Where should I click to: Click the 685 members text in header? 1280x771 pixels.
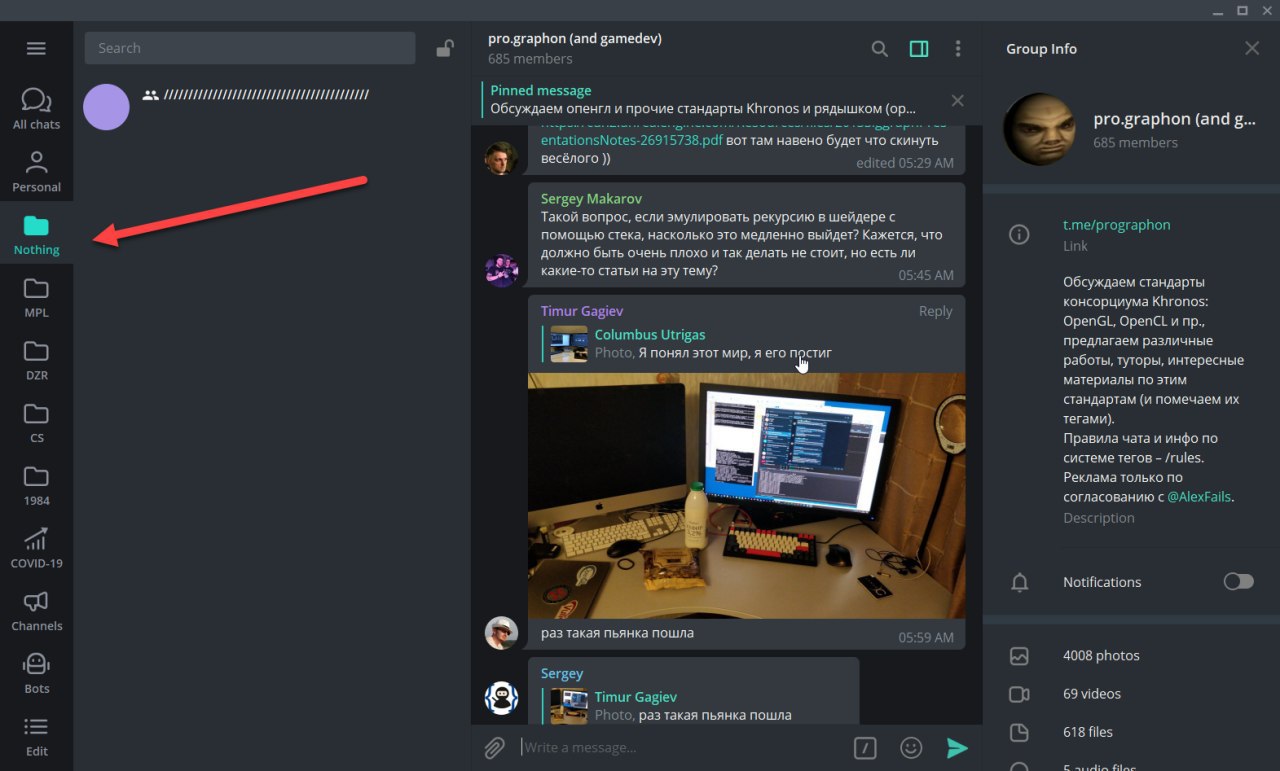[x=530, y=59]
